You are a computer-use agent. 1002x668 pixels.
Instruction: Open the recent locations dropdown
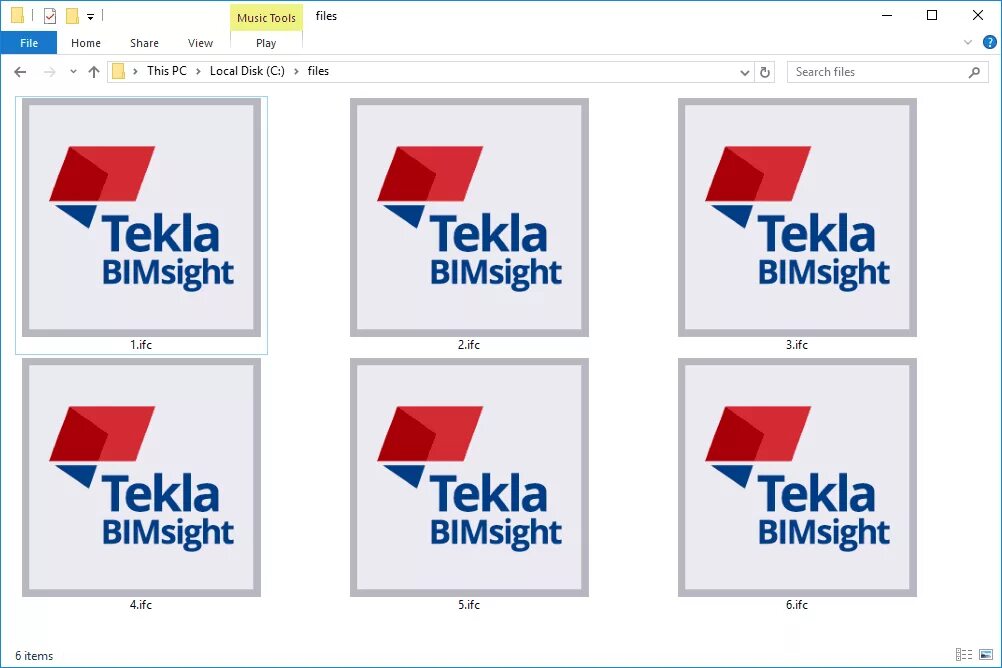click(x=73, y=72)
